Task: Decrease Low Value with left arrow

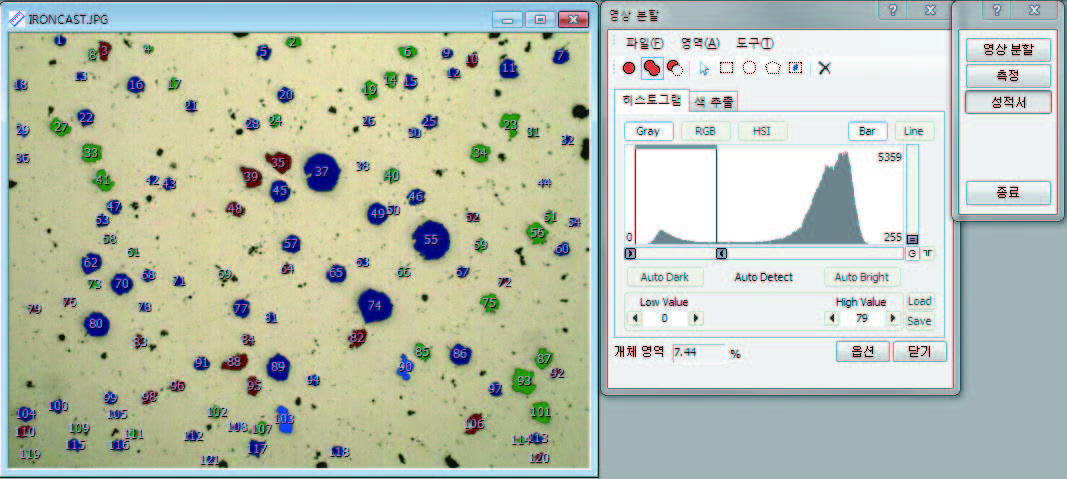Action: tap(634, 318)
